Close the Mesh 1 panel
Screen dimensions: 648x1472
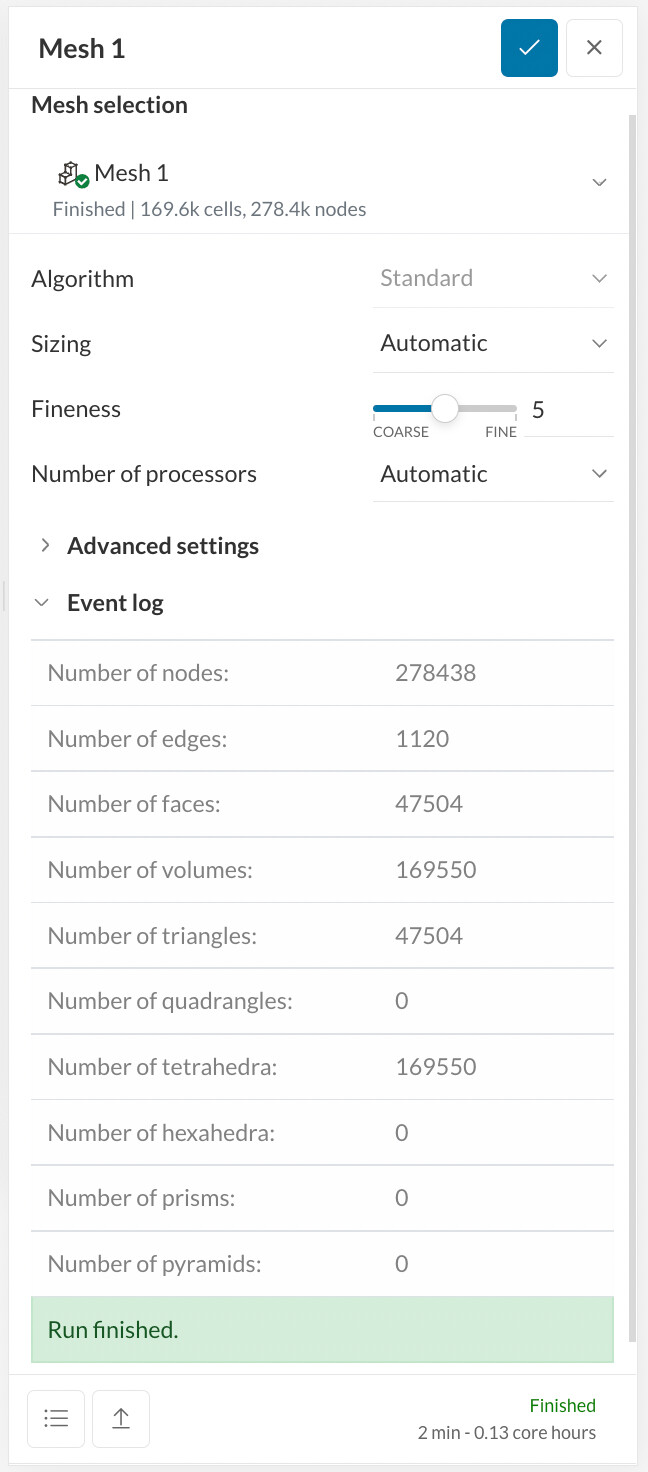pos(594,48)
